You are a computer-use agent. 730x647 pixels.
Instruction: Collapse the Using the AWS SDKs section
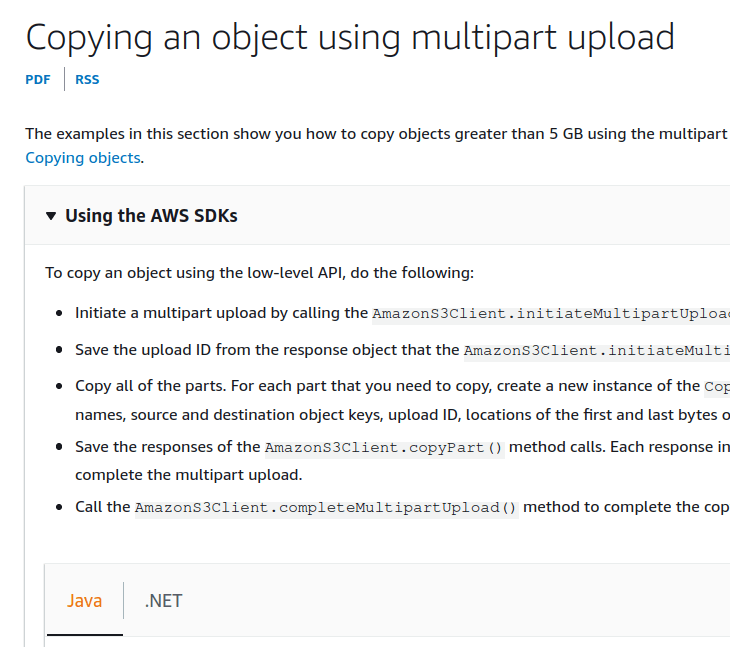(x=51, y=216)
